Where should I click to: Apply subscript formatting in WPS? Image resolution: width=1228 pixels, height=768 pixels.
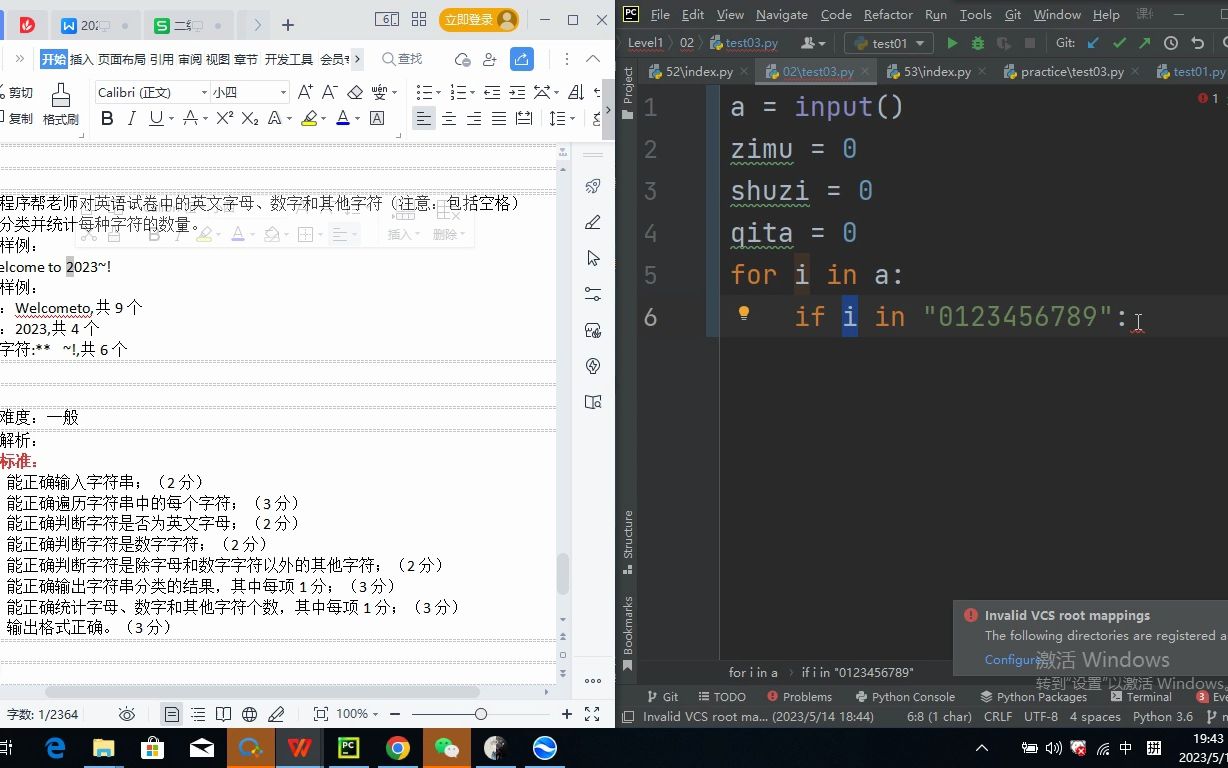point(250,118)
